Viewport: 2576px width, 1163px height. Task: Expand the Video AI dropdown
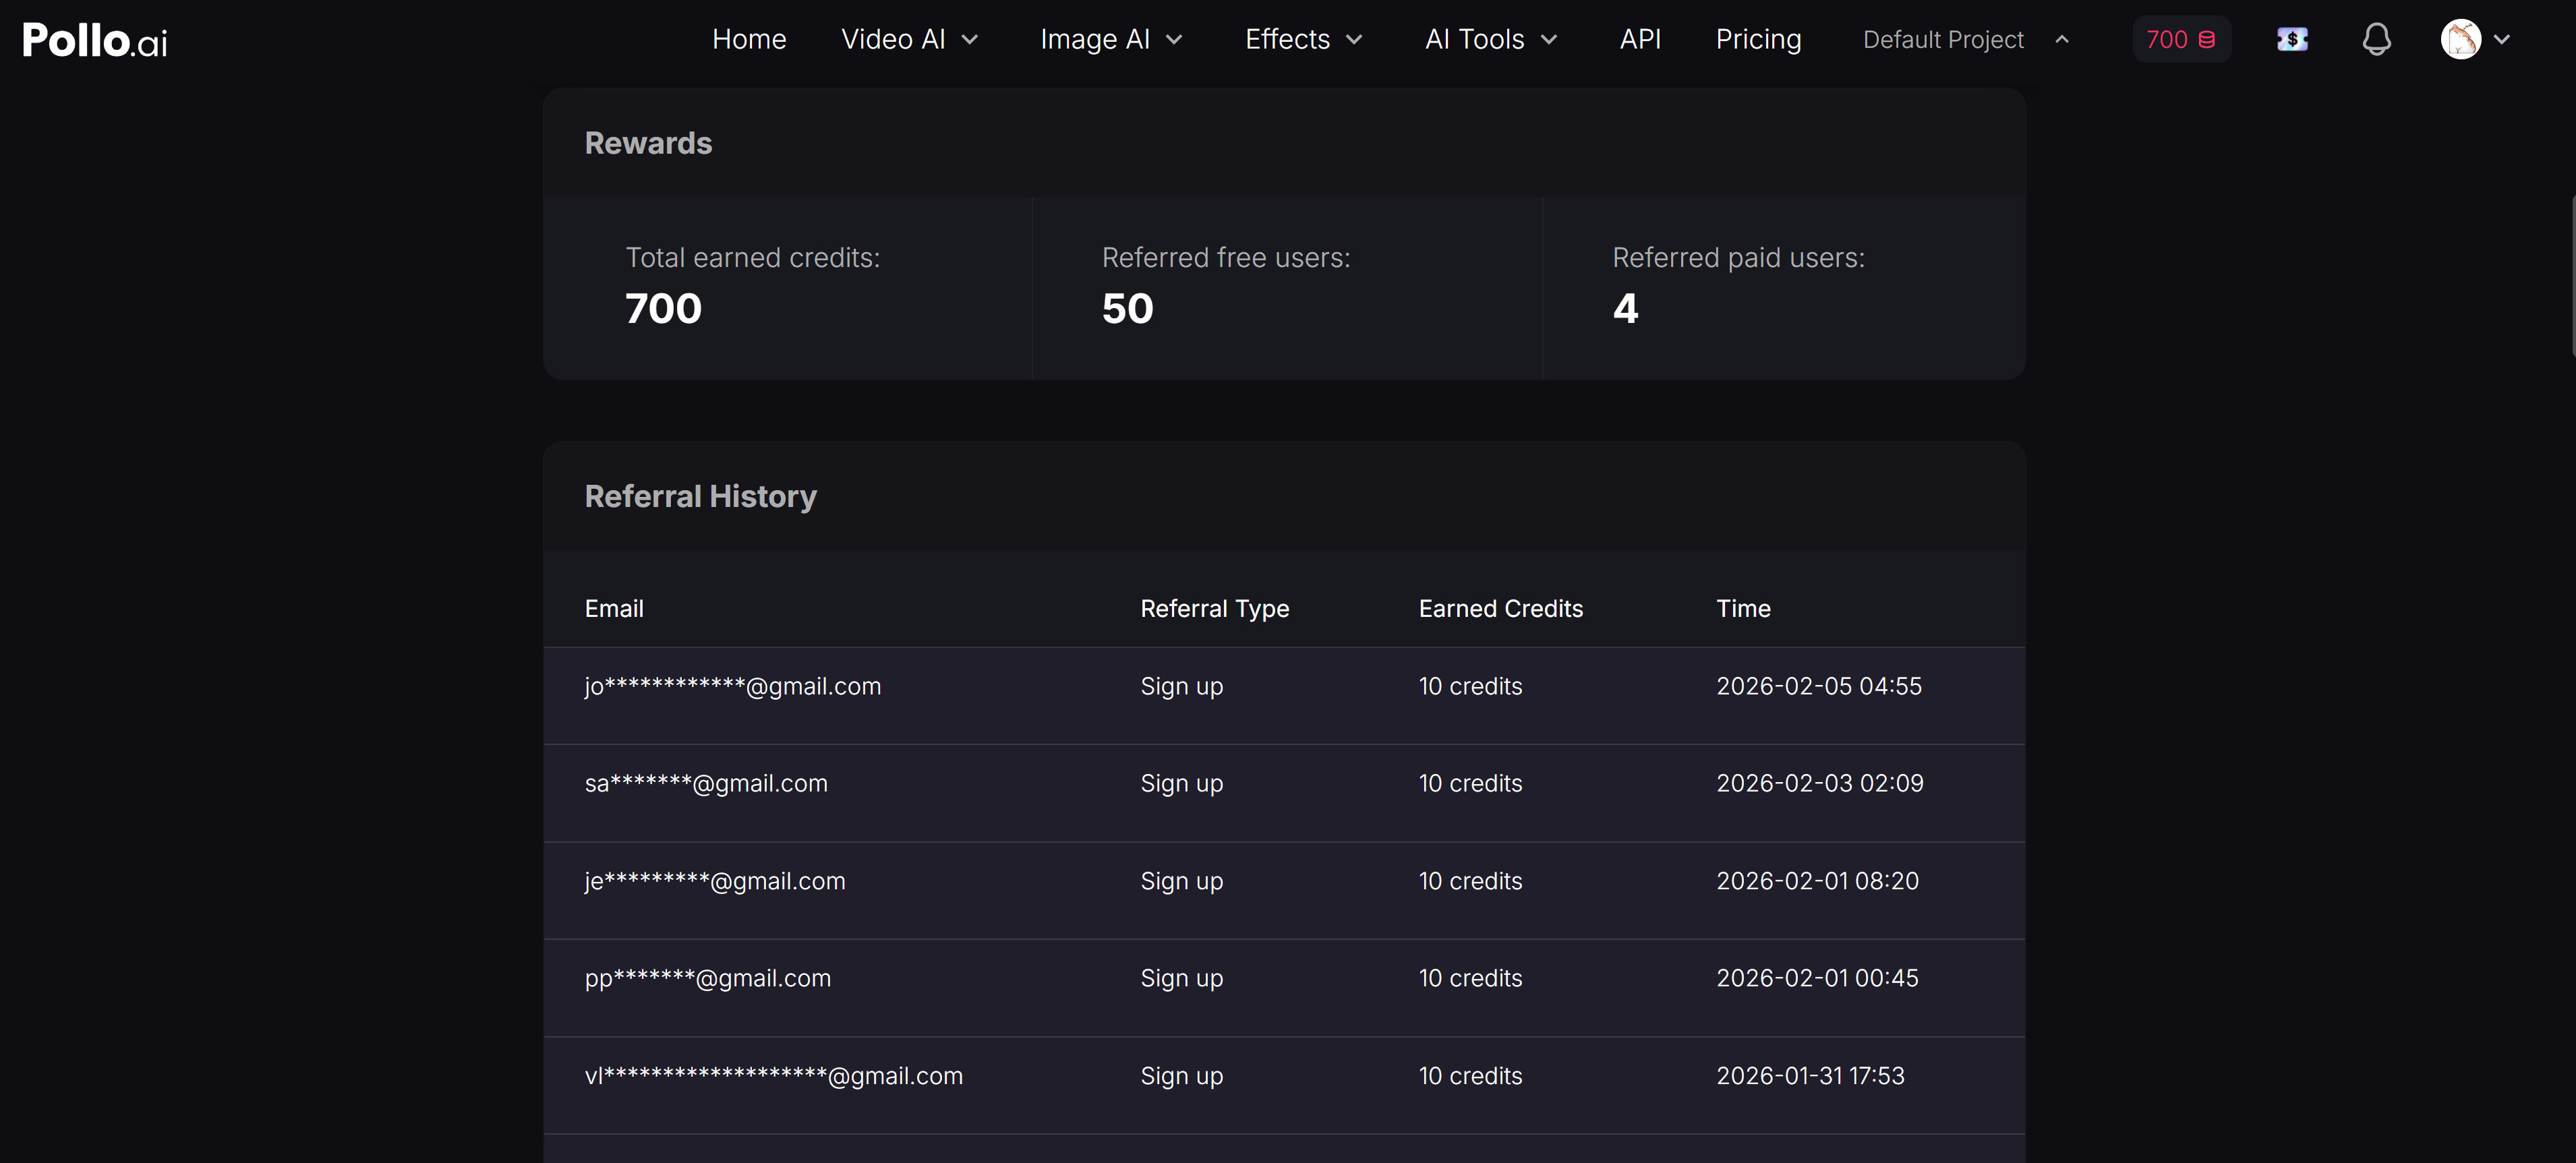pos(970,39)
